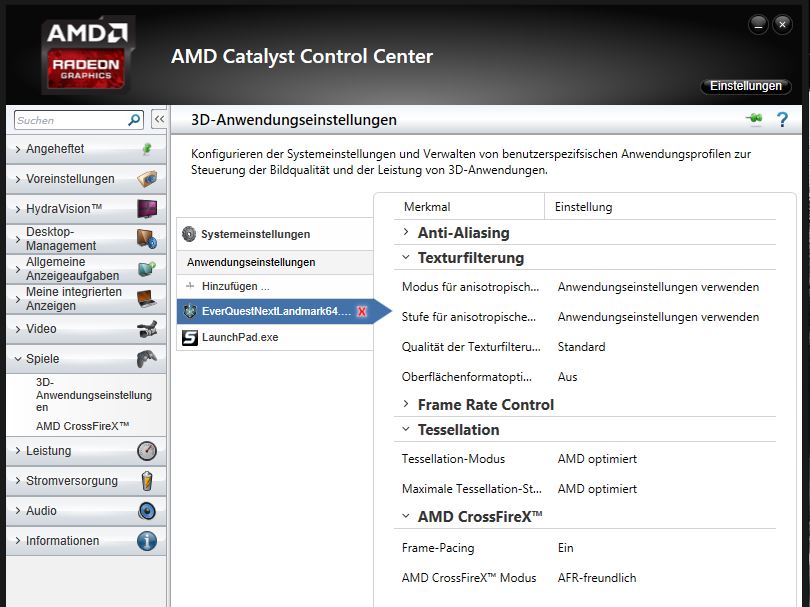Collapse the Tessellation section
The width and height of the screenshot is (810, 607).
(x=406, y=429)
